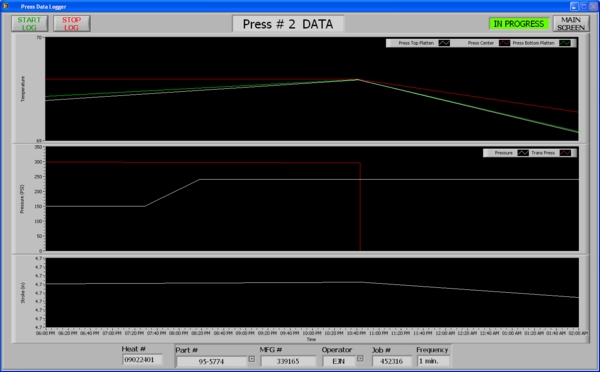Click the MFG # field showing 339165
This screenshot has width=600, height=372.
[x=288, y=361]
